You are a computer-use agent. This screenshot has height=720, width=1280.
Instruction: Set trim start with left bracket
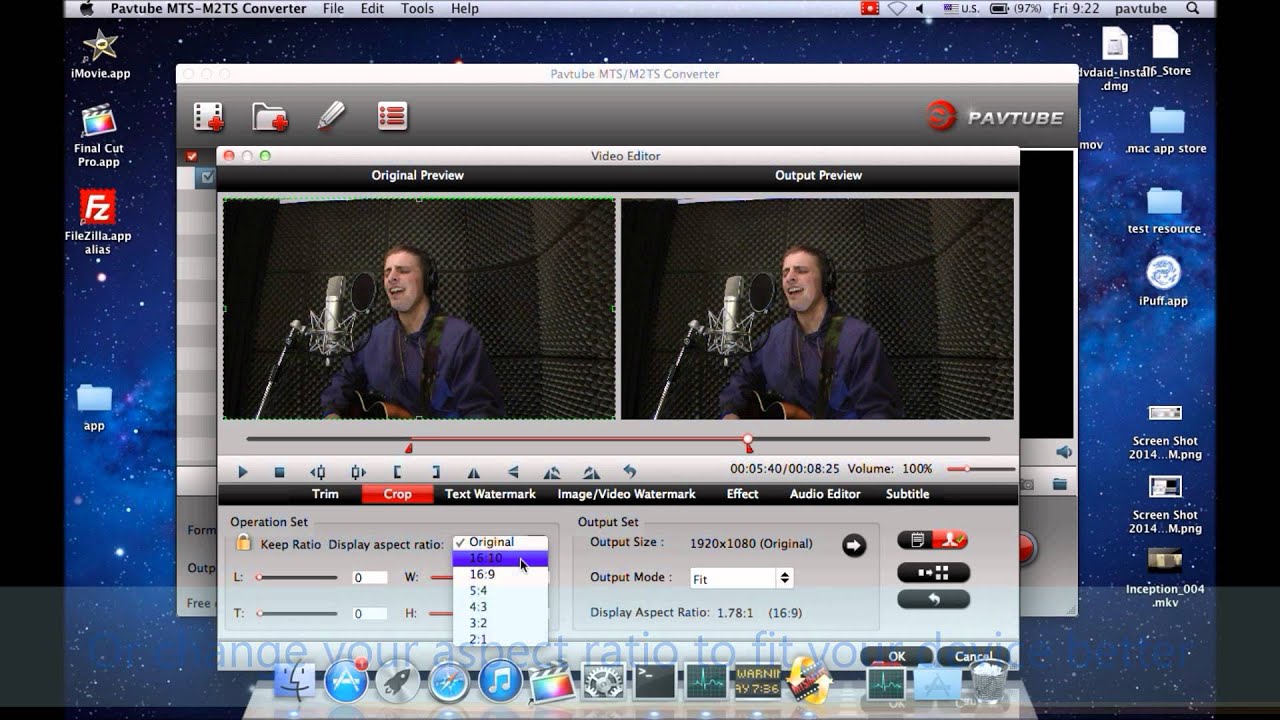(x=397, y=472)
